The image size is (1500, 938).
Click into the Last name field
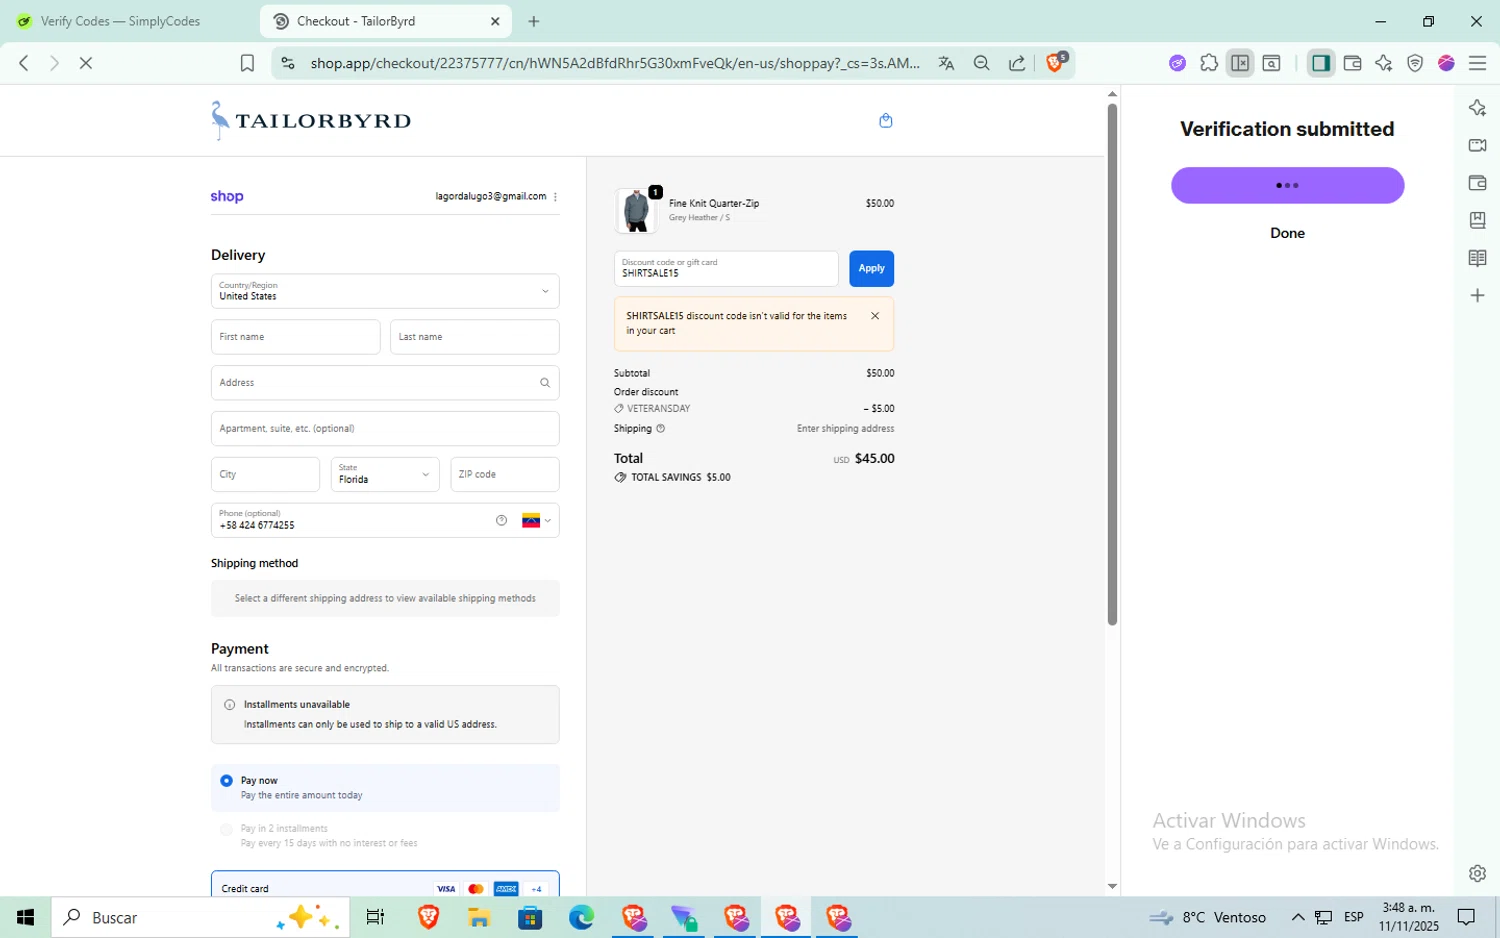point(474,337)
